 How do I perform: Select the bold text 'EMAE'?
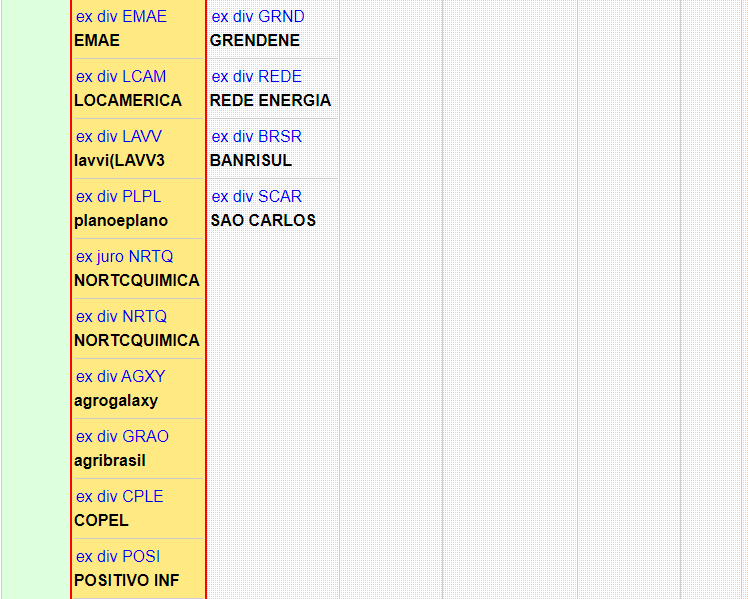[97, 41]
